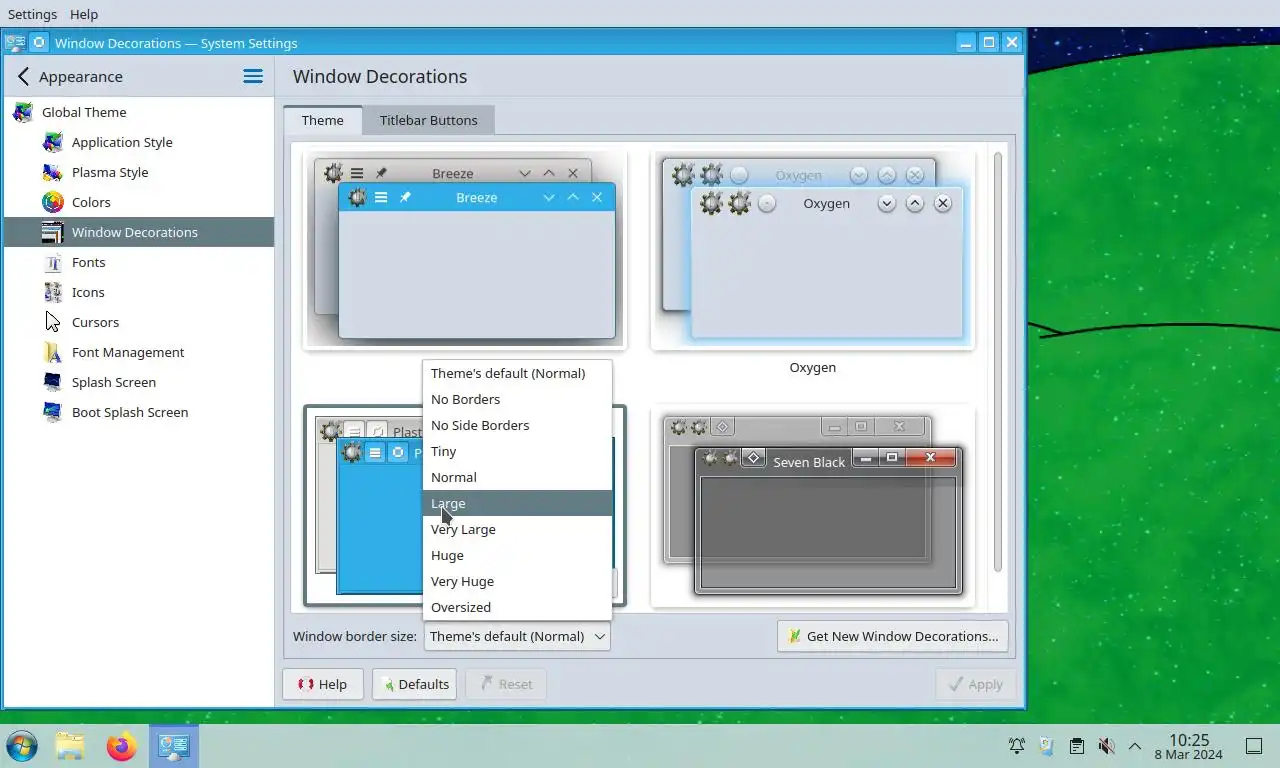
Task: Select No Side Borders option
Action: tap(517, 425)
